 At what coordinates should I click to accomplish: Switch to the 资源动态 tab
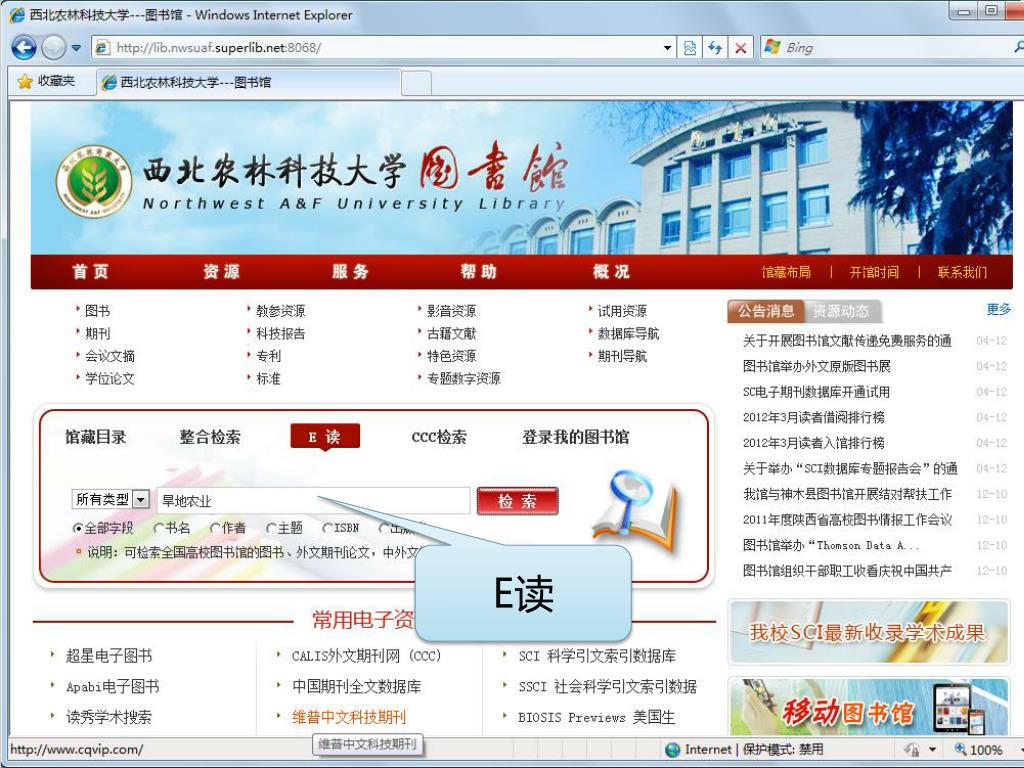point(841,312)
